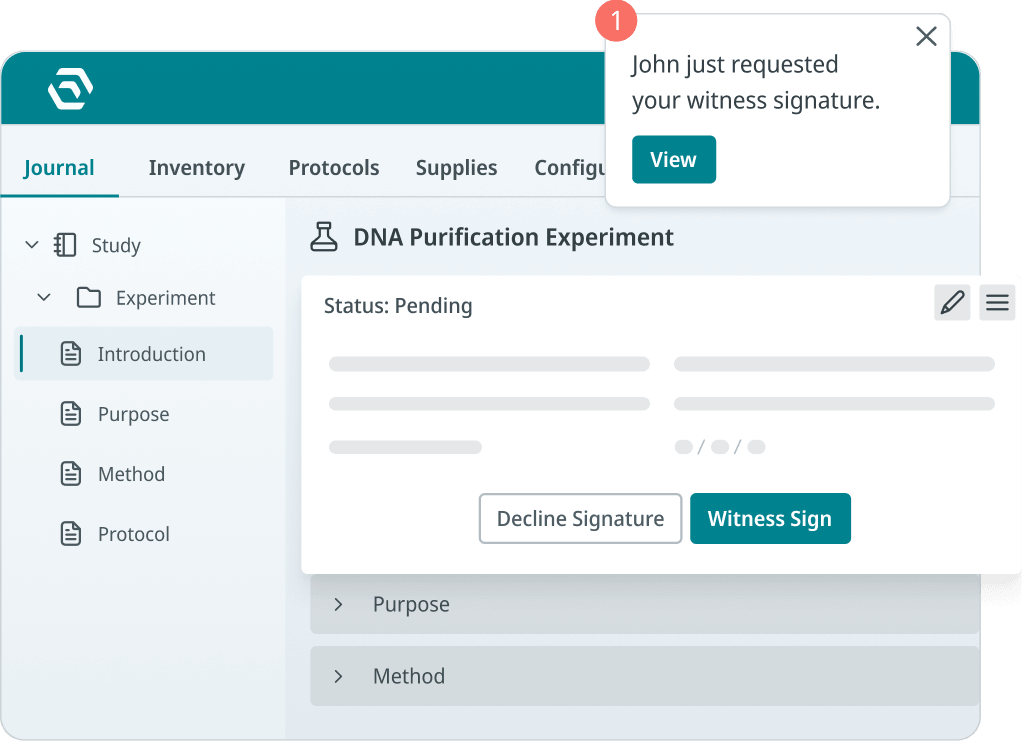Viewport: 1022px width, 741px height.
Task: Click the Method collapsed section label
Action: tap(409, 676)
